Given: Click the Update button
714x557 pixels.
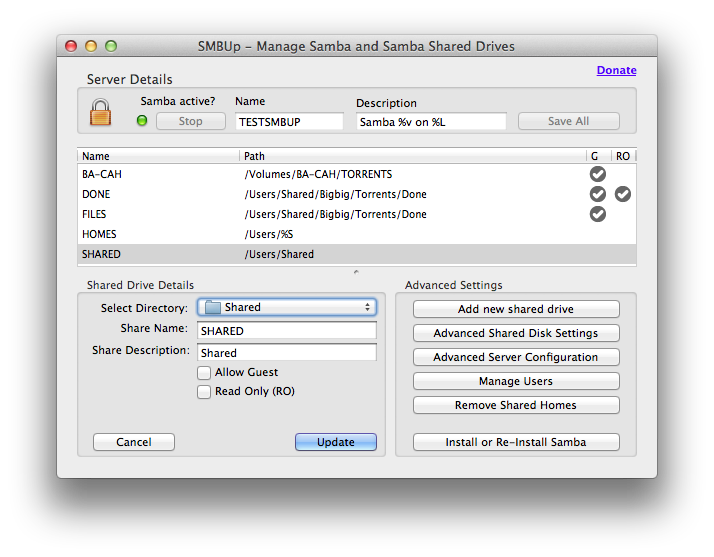Looking at the screenshot, I should pyautogui.click(x=336, y=442).
